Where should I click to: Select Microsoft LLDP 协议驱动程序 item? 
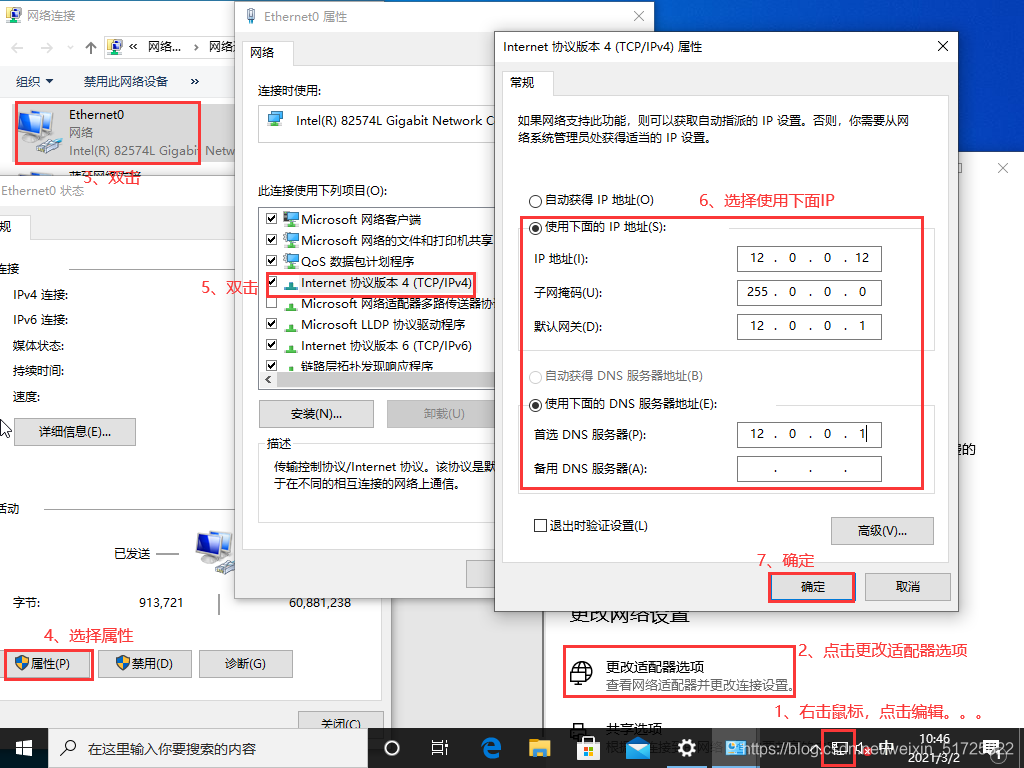[383, 325]
